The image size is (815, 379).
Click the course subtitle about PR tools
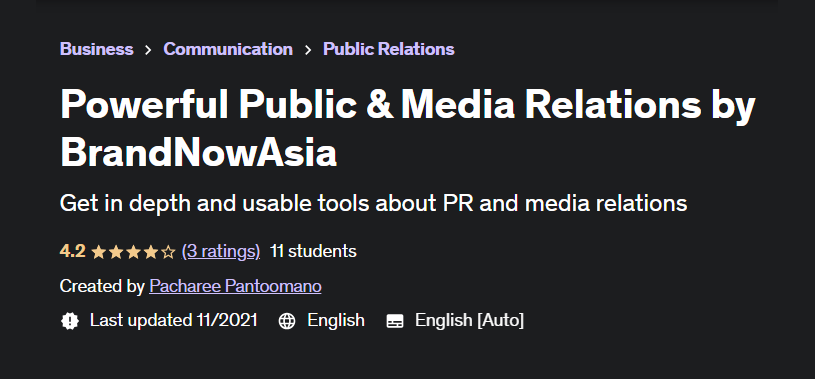374,203
